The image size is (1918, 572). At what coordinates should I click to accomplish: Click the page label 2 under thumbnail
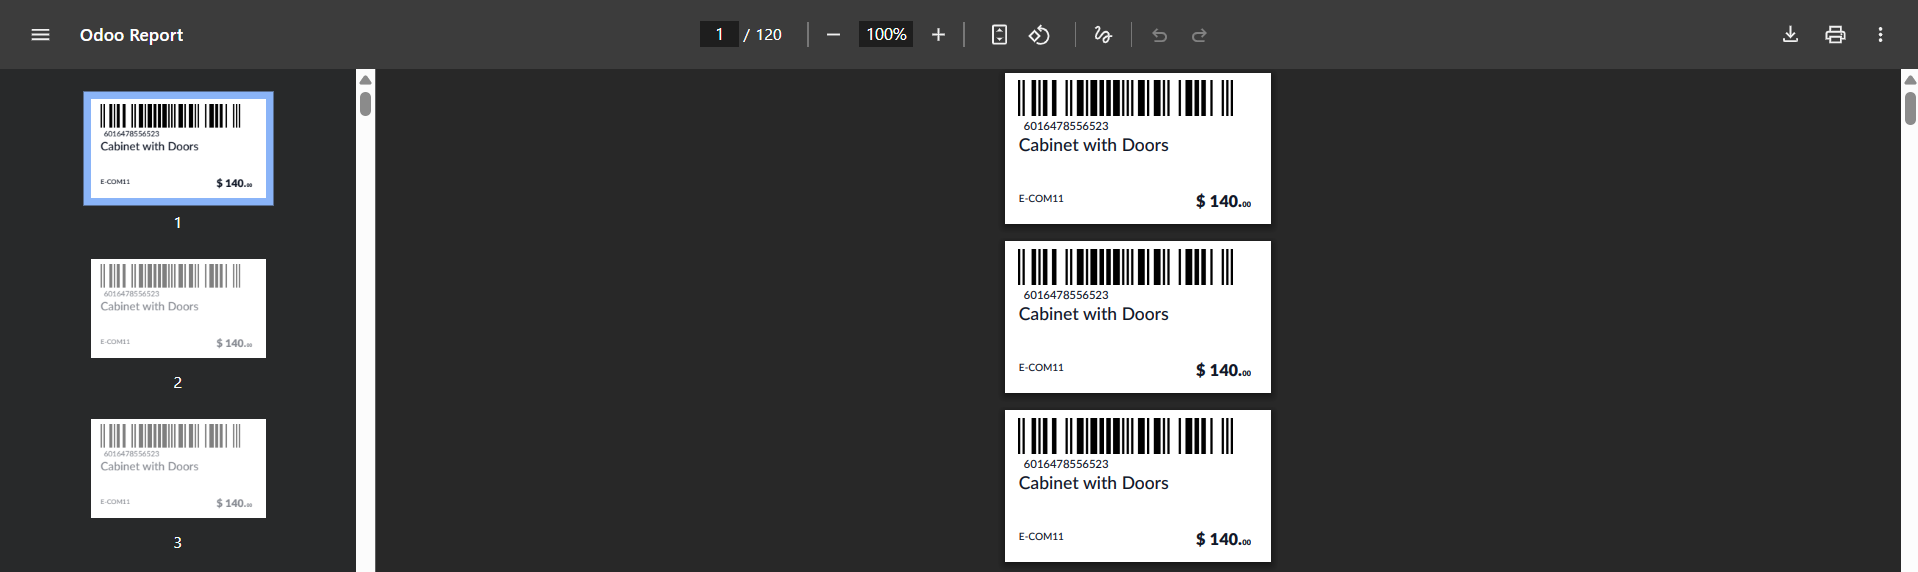tap(178, 382)
